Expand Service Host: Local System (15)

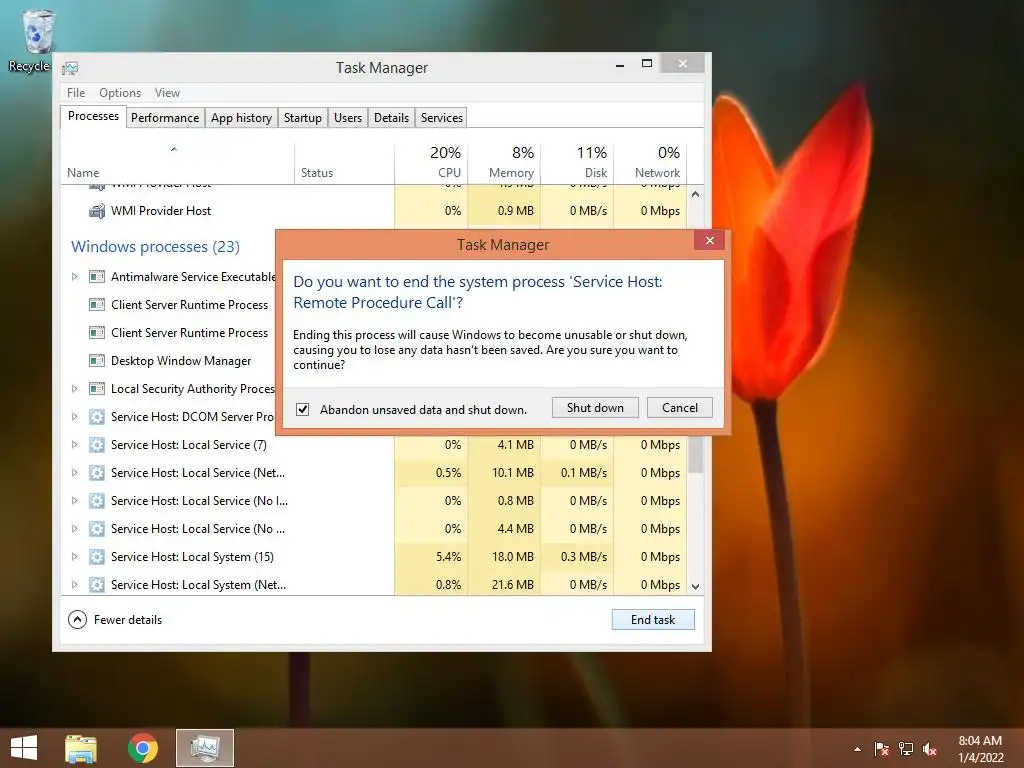click(74, 557)
